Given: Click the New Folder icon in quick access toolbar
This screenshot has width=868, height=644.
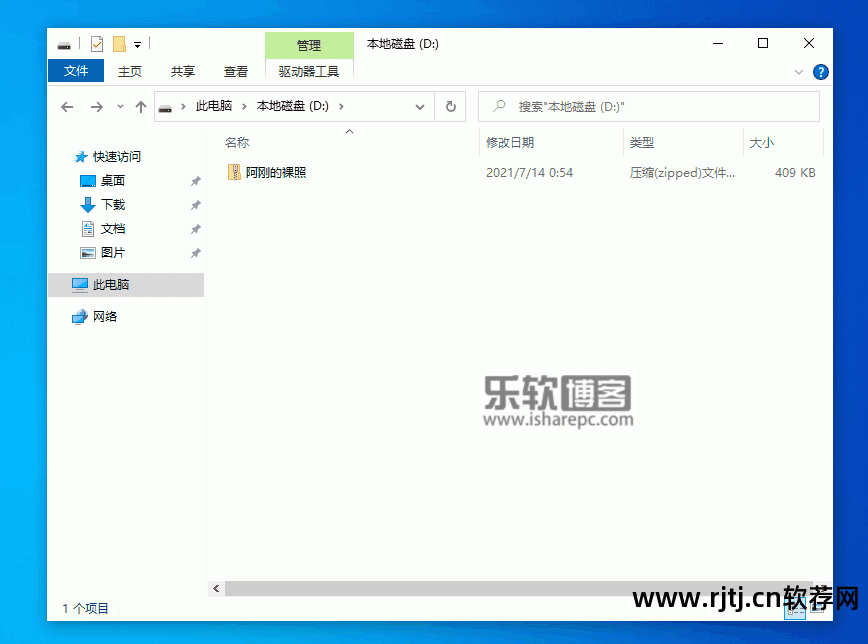Looking at the screenshot, I should [x=117, y=44].
